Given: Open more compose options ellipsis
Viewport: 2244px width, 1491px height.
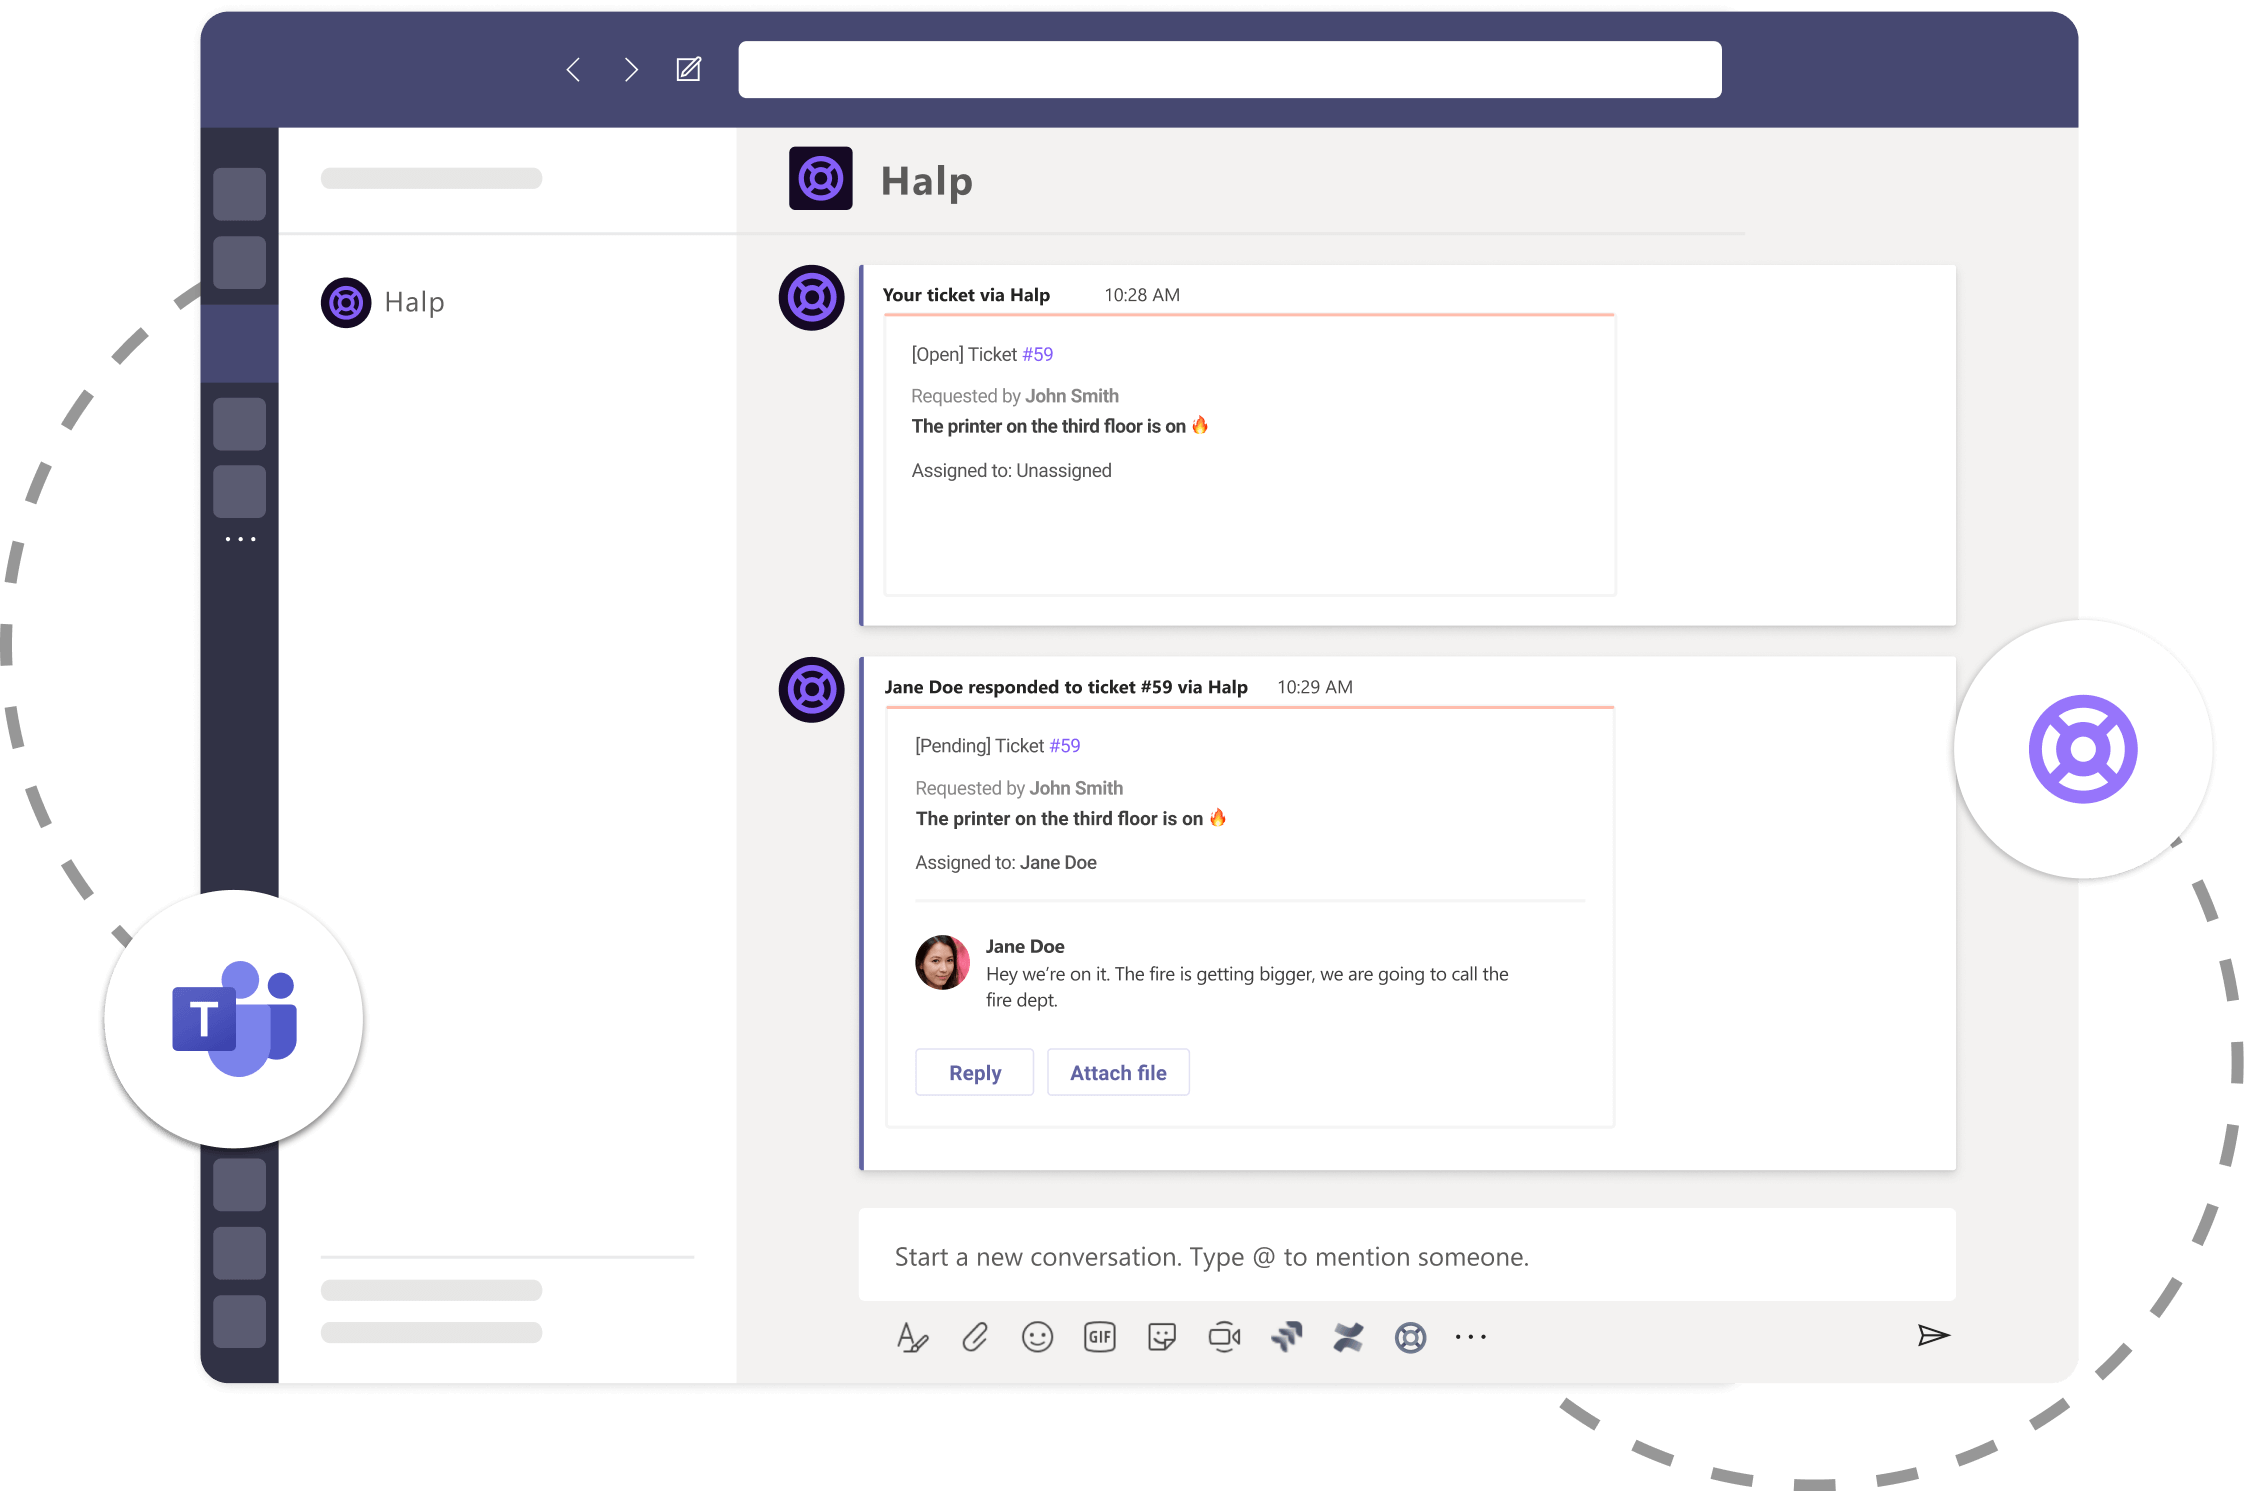Looking at the screenshot, I should point(1471,1337).
